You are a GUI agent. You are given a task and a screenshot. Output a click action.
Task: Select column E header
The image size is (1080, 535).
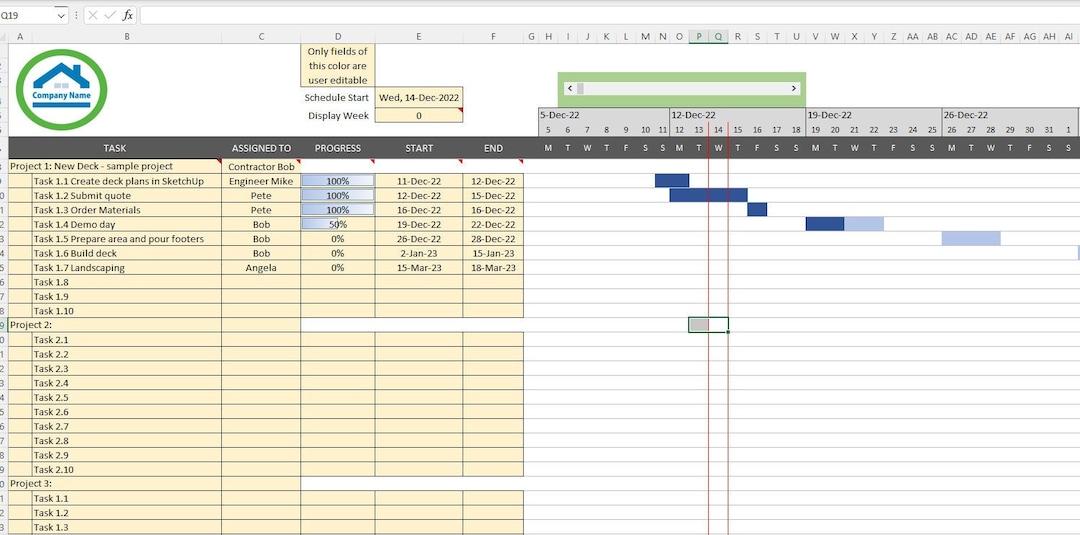click(419, 37)
